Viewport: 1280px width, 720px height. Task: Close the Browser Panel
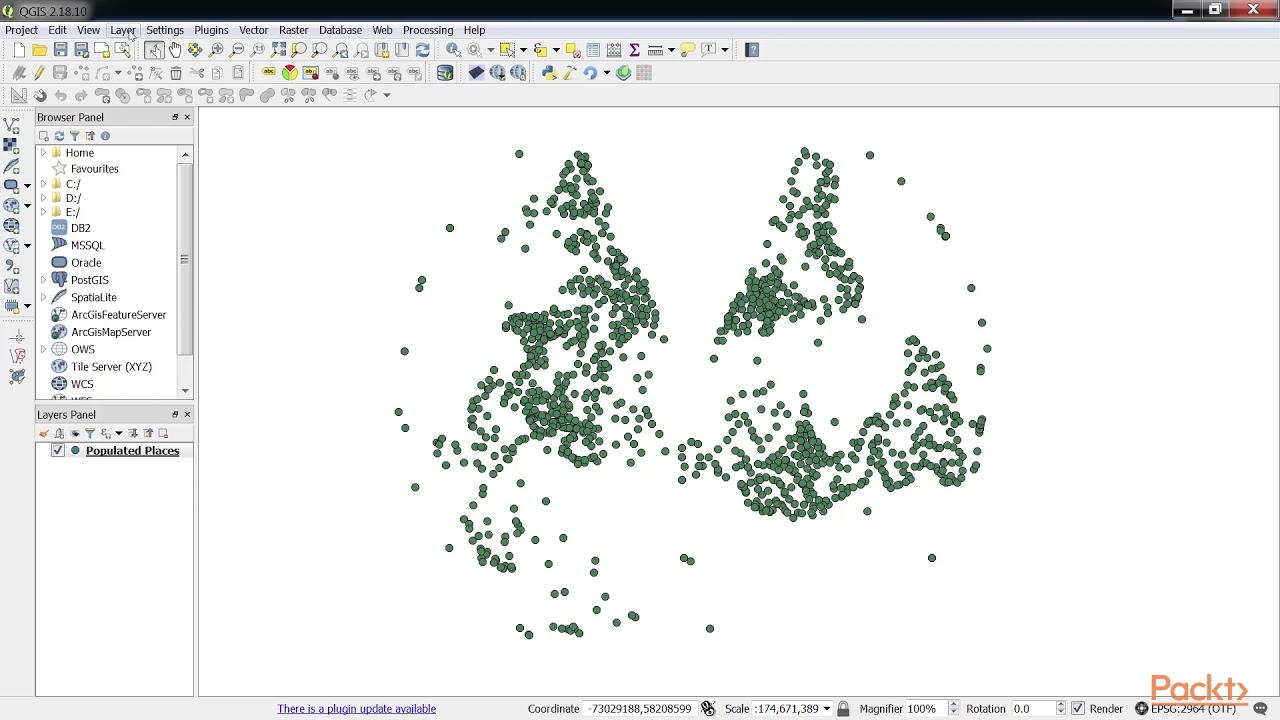pos(187,117)
